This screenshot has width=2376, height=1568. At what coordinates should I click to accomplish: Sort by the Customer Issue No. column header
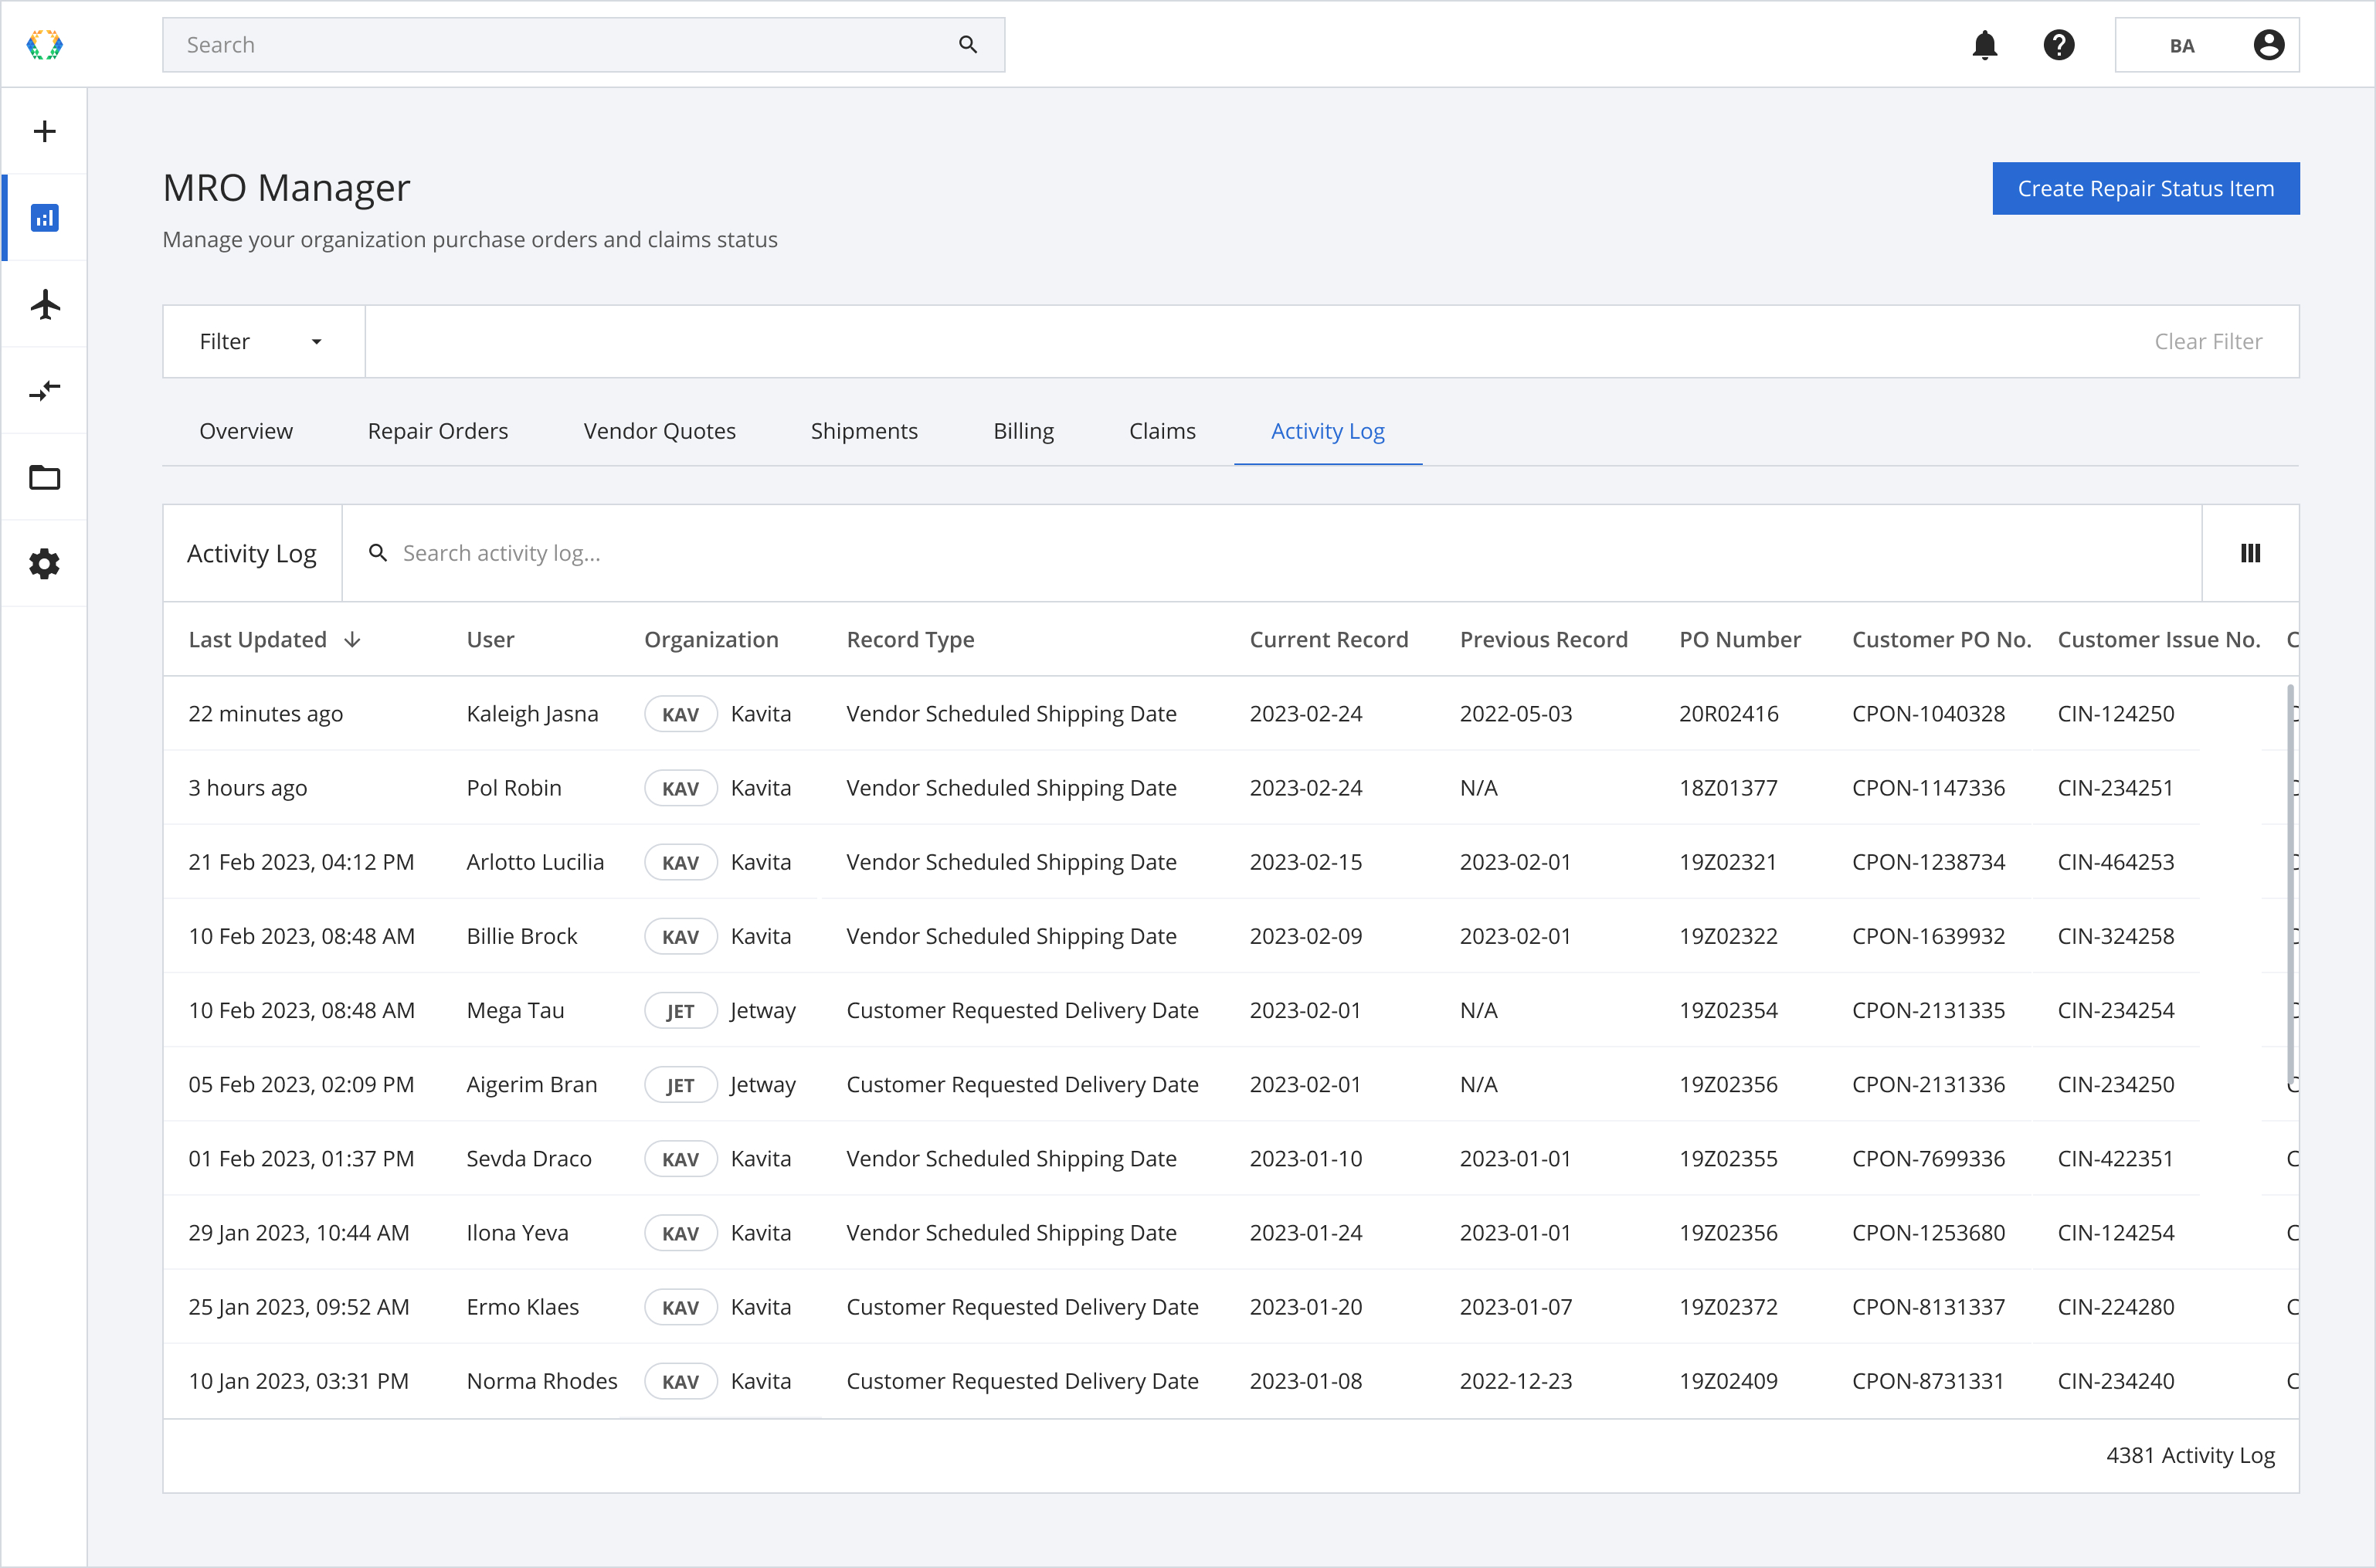coord(2158,640)
